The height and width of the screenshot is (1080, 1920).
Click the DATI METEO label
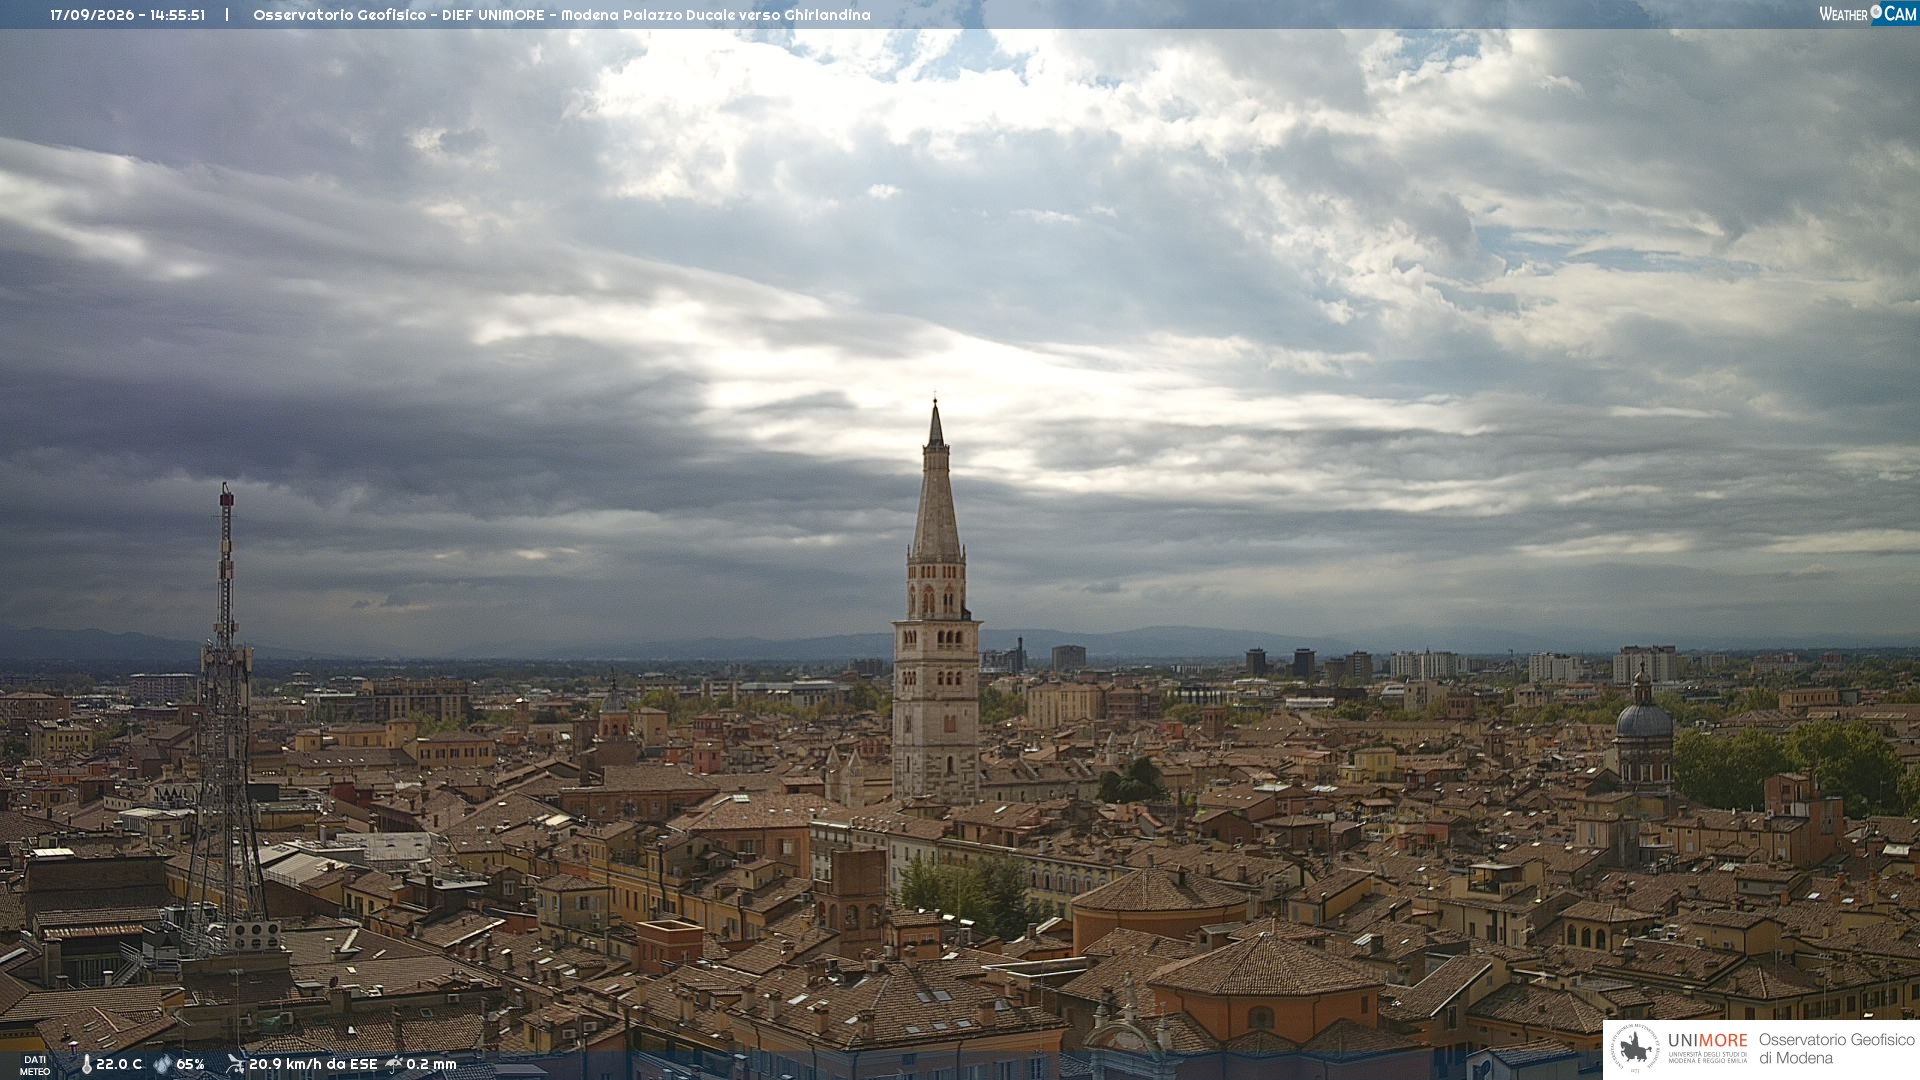[x=35, y=1065]
